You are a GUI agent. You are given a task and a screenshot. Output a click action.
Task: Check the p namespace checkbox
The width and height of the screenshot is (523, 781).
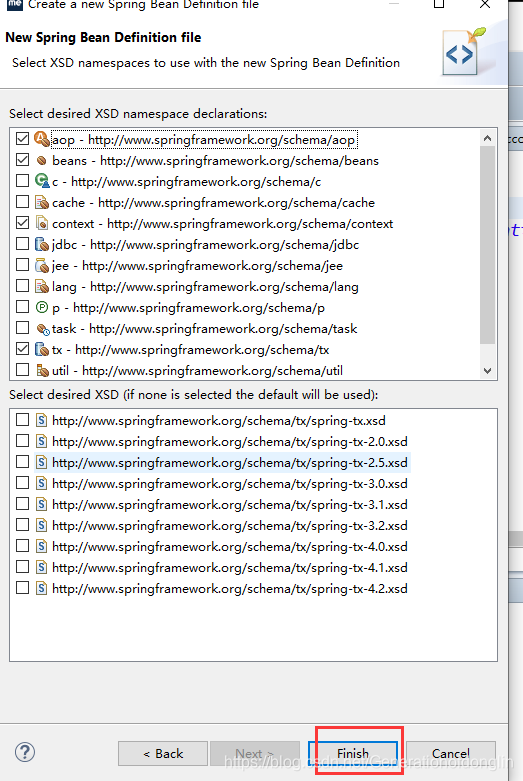click(22, 307)
